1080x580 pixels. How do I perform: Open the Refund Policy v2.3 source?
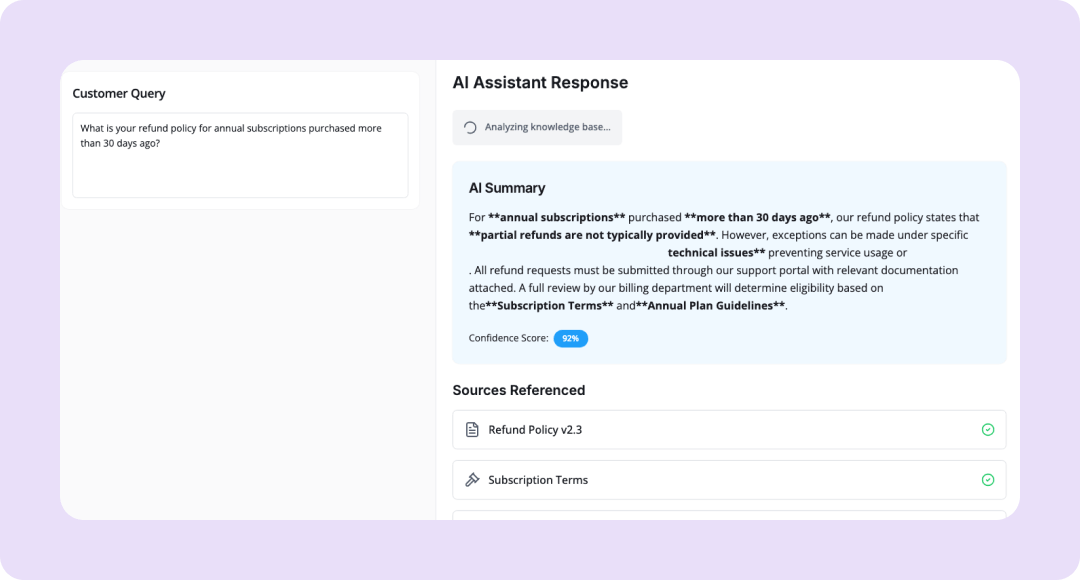coord(535,430)
